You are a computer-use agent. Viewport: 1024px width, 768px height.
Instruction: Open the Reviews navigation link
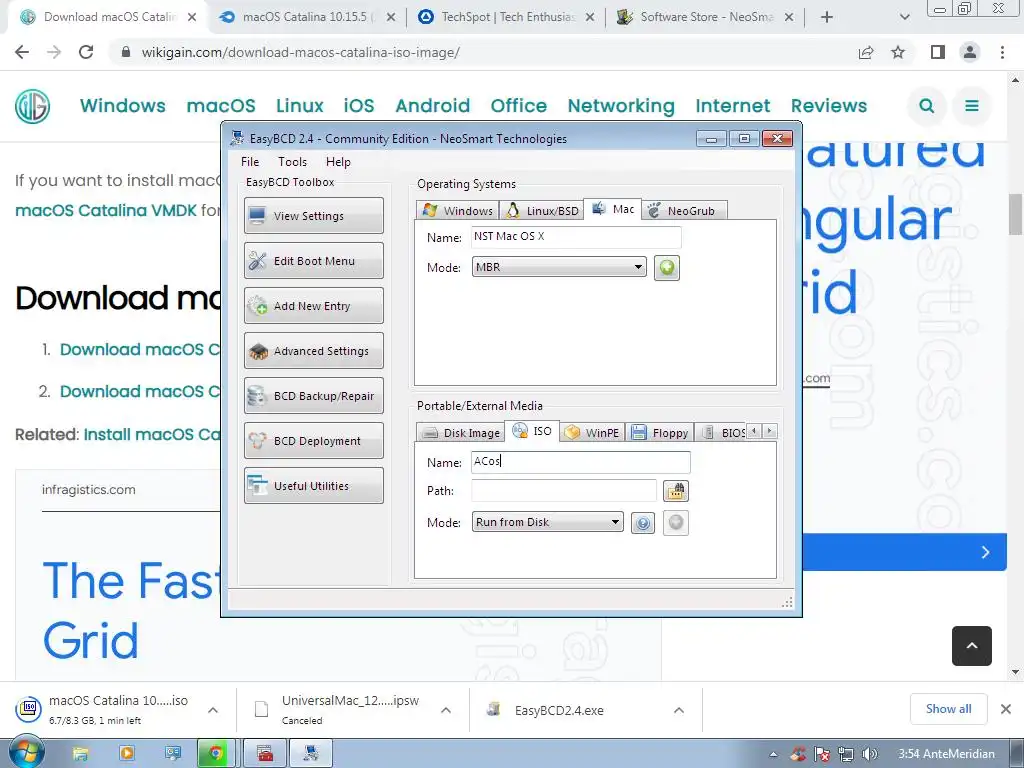tap(829, 106)
